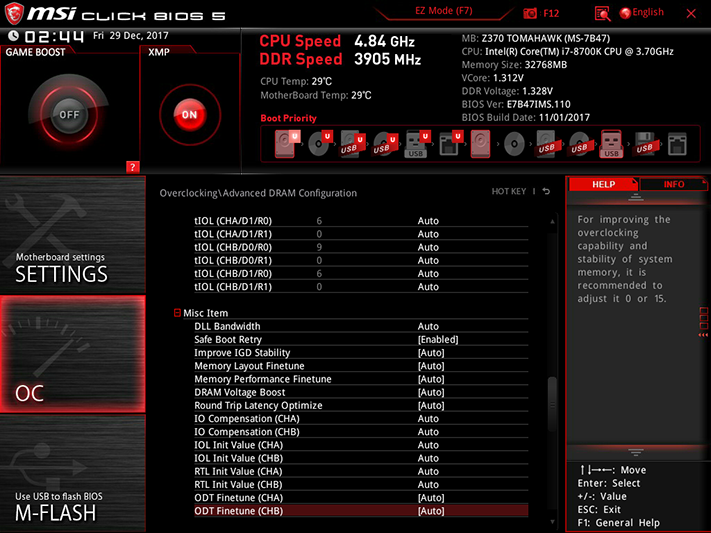711x533 pixels.
Task: Select the UEFI USB CD/DVD boot icon
Action: click(x=384, y=144)
